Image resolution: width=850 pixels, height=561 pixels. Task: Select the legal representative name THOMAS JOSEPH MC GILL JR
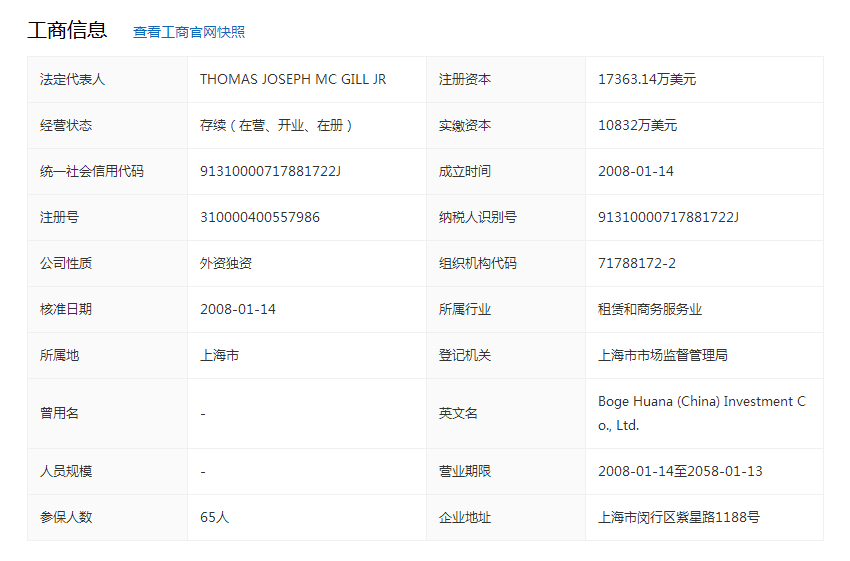[x=293, y=79]
